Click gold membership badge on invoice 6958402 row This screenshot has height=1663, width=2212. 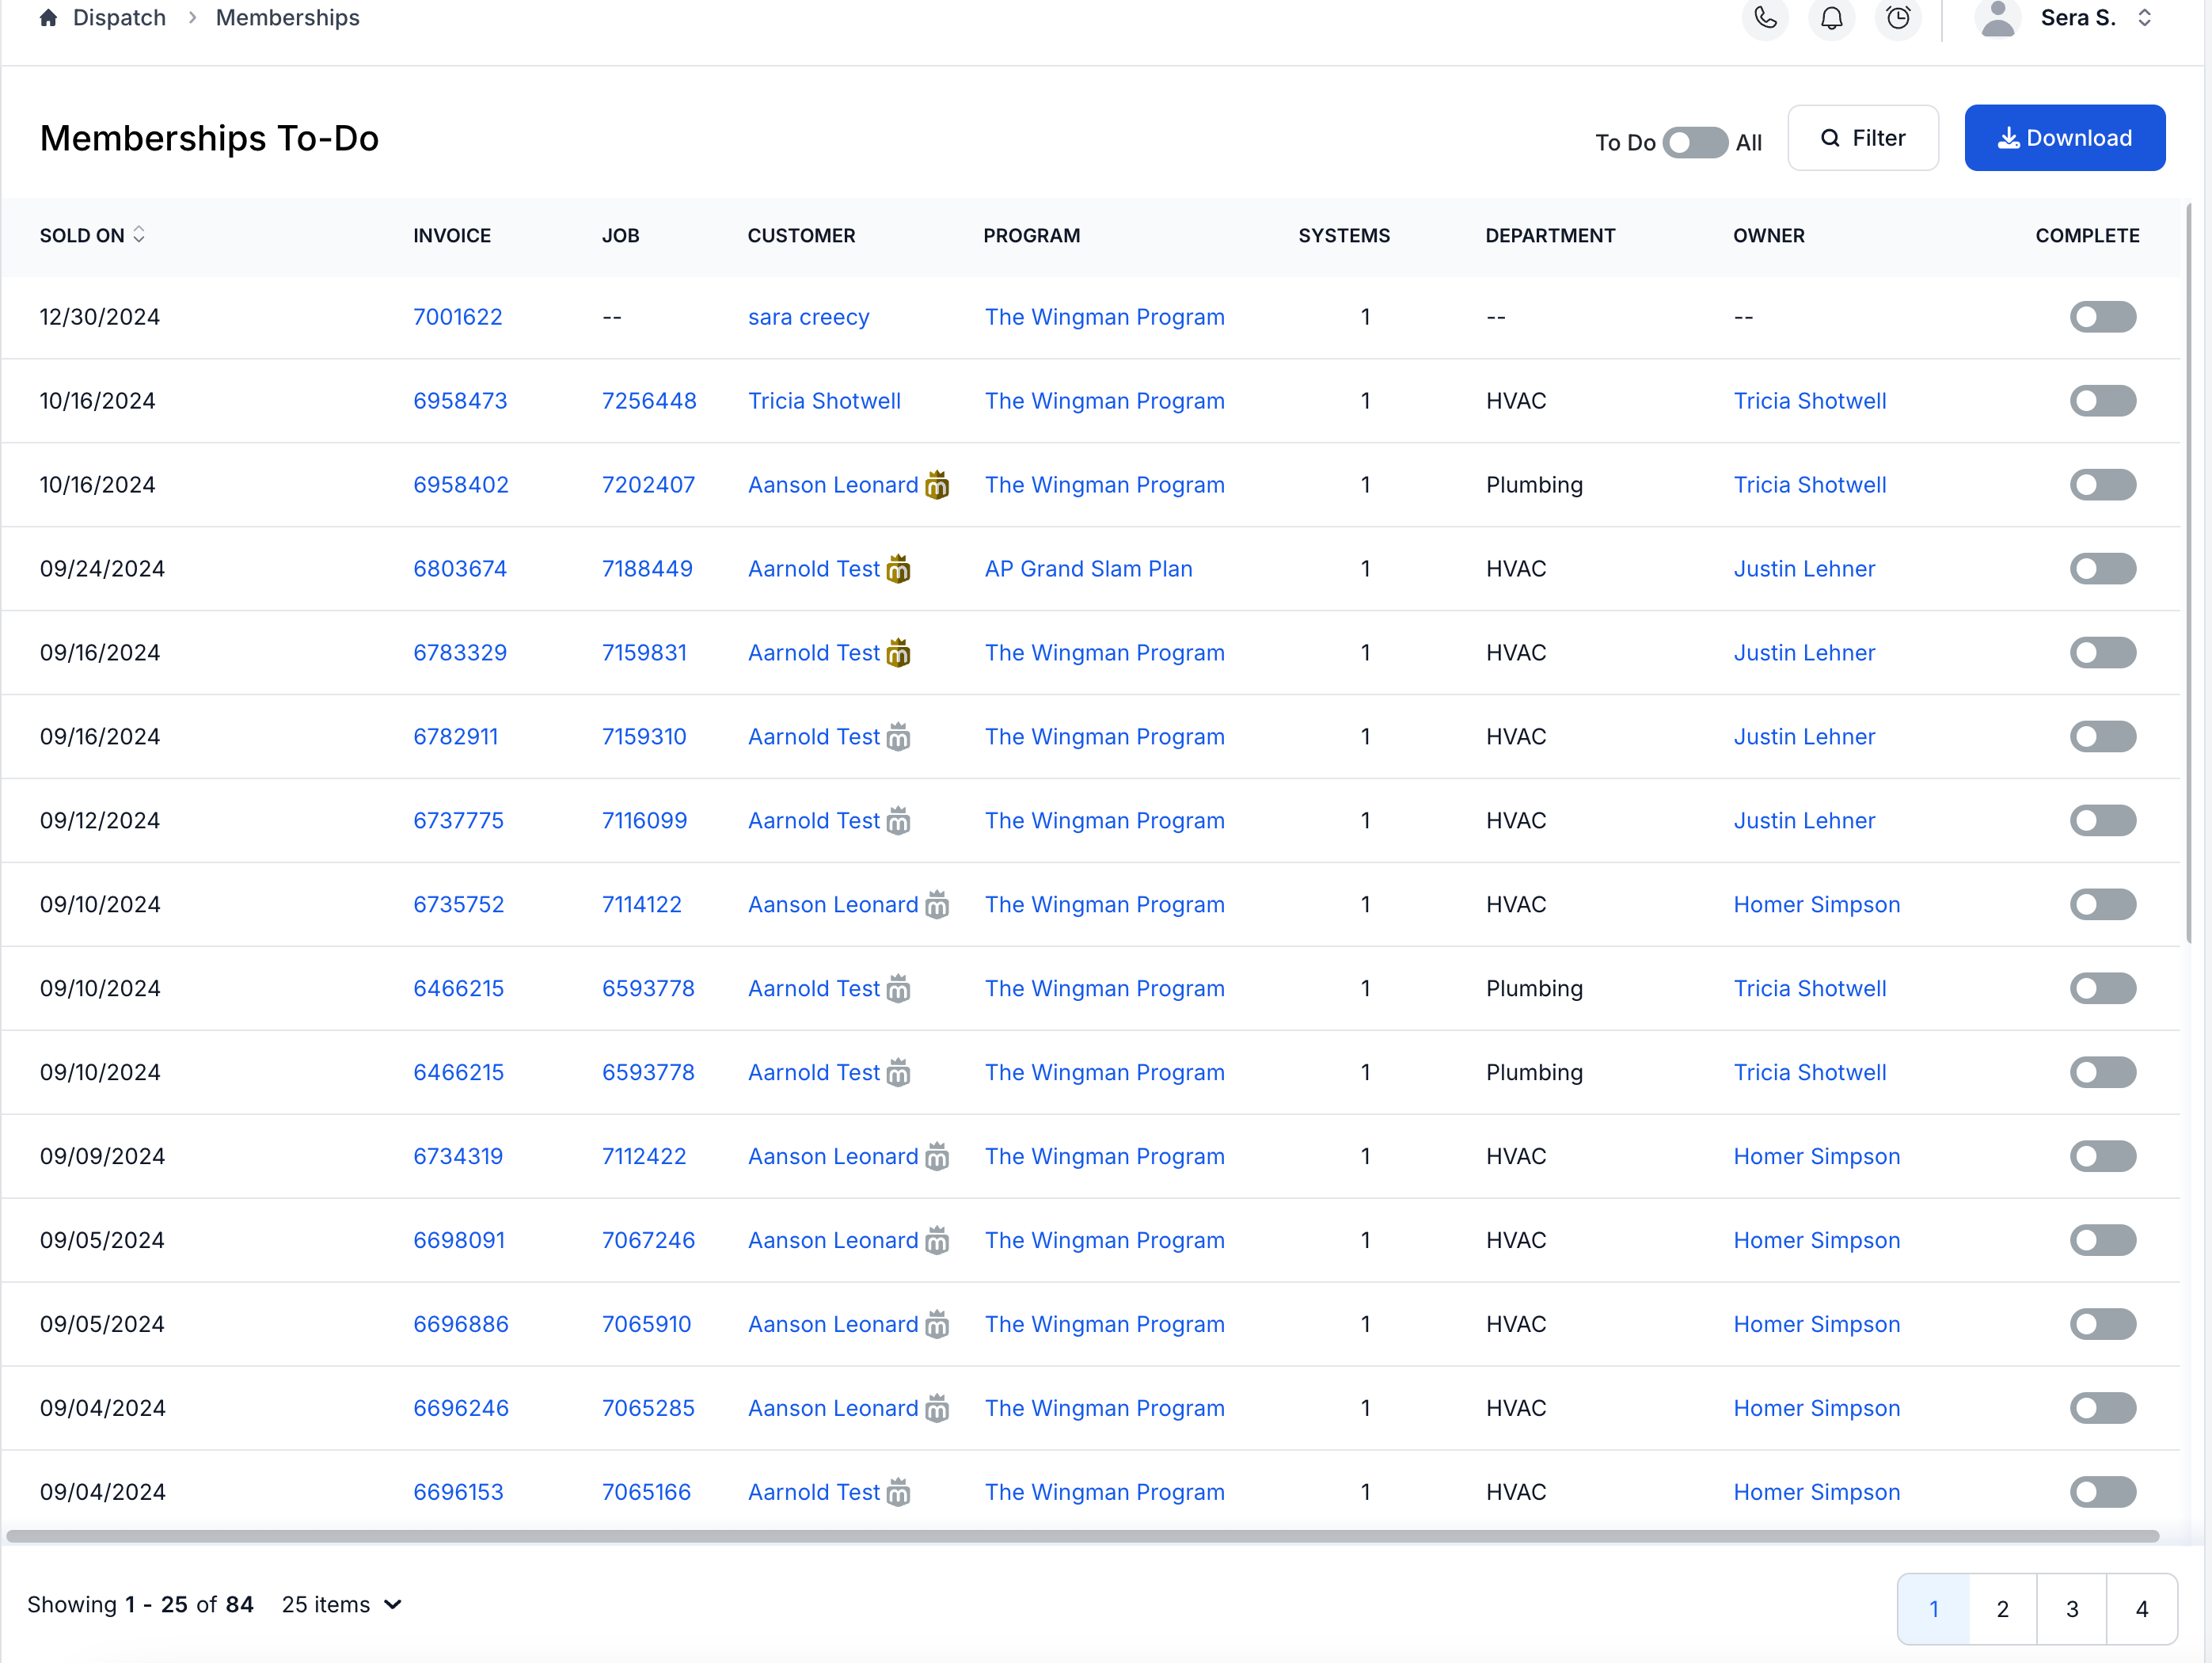[937, 485]
